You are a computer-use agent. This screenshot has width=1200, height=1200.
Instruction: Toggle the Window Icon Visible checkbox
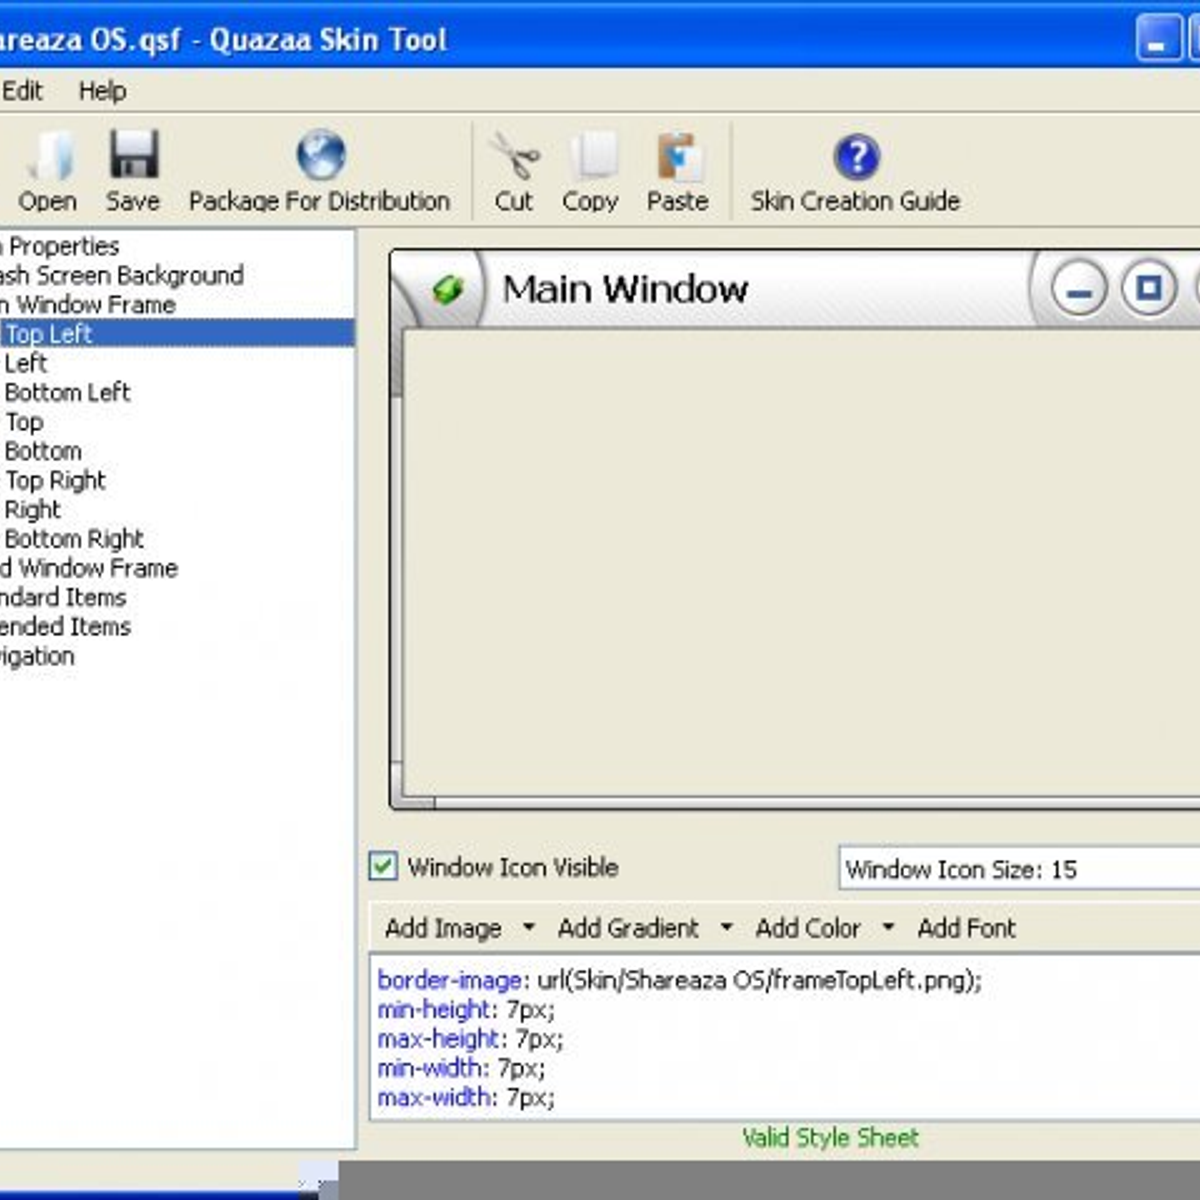pyautogui.click(x=383, y=866)
